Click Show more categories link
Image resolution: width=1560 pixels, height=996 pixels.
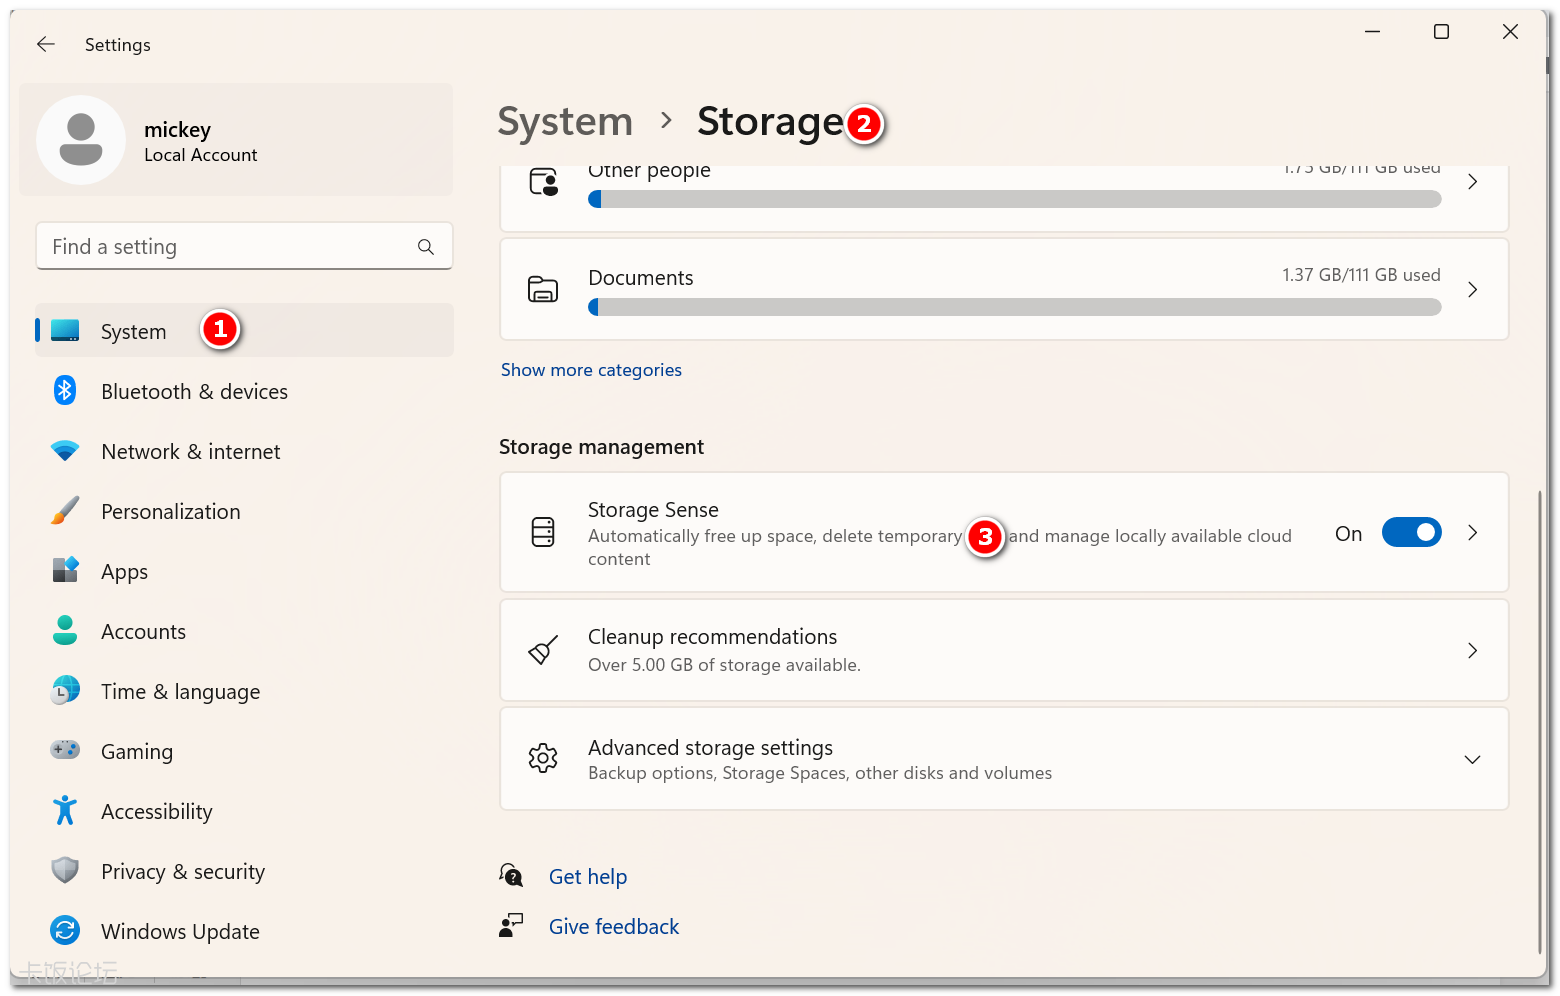[591, 370]
